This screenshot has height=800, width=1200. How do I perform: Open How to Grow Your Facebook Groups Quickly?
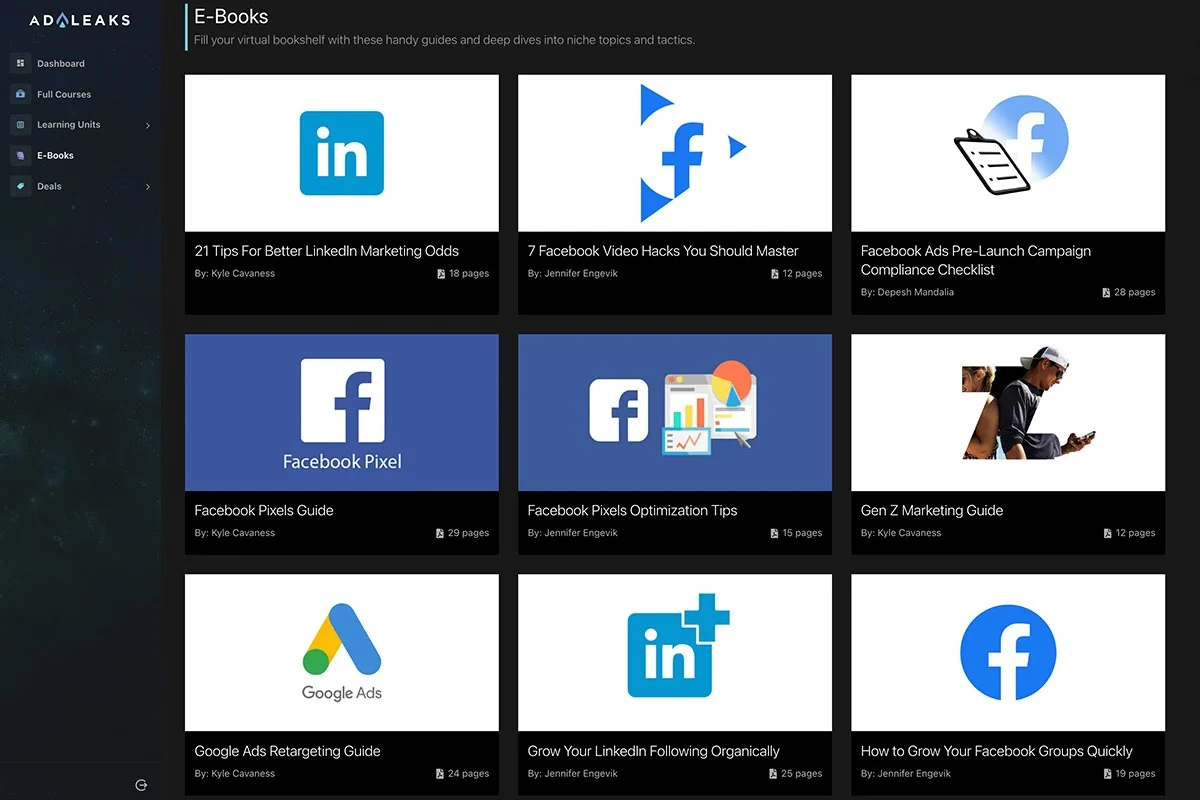coord(997,751)
